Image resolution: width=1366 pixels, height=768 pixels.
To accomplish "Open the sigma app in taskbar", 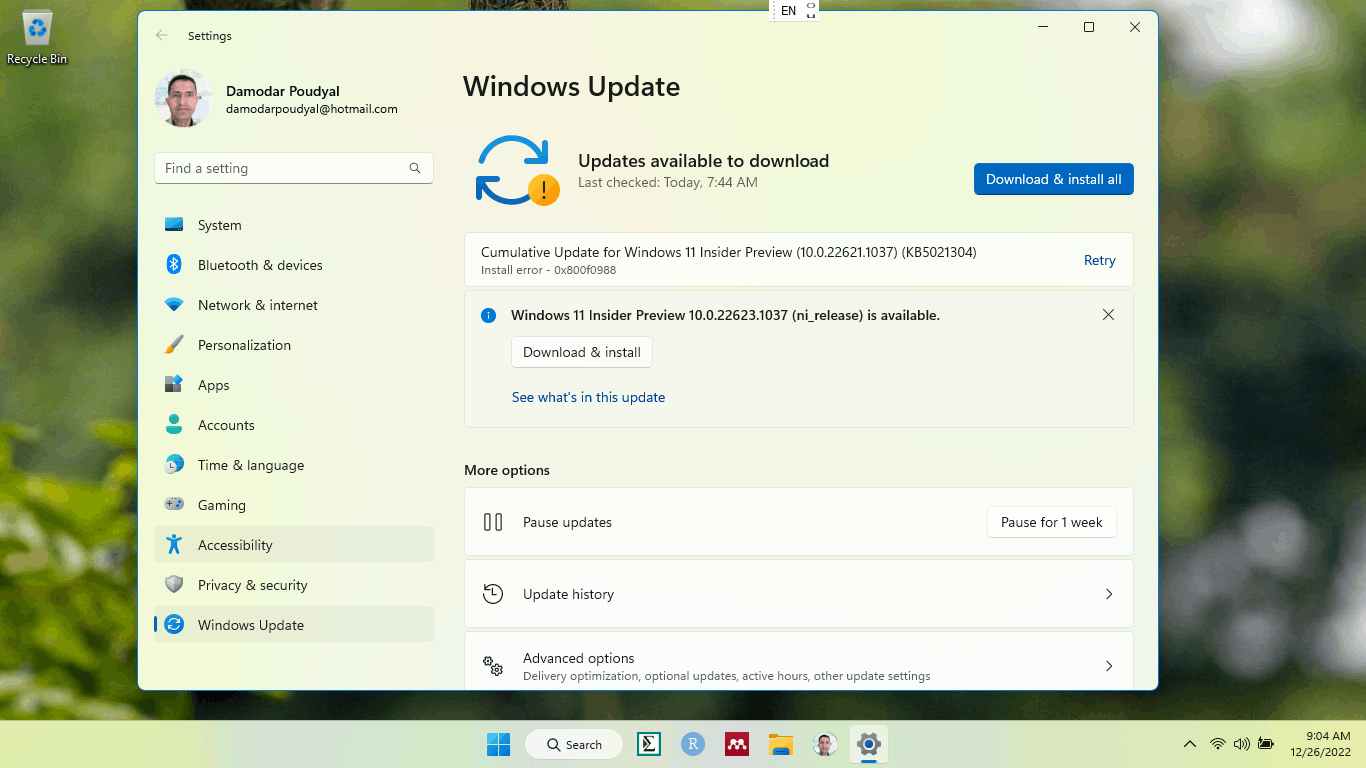I will click(x=649, y=744).
